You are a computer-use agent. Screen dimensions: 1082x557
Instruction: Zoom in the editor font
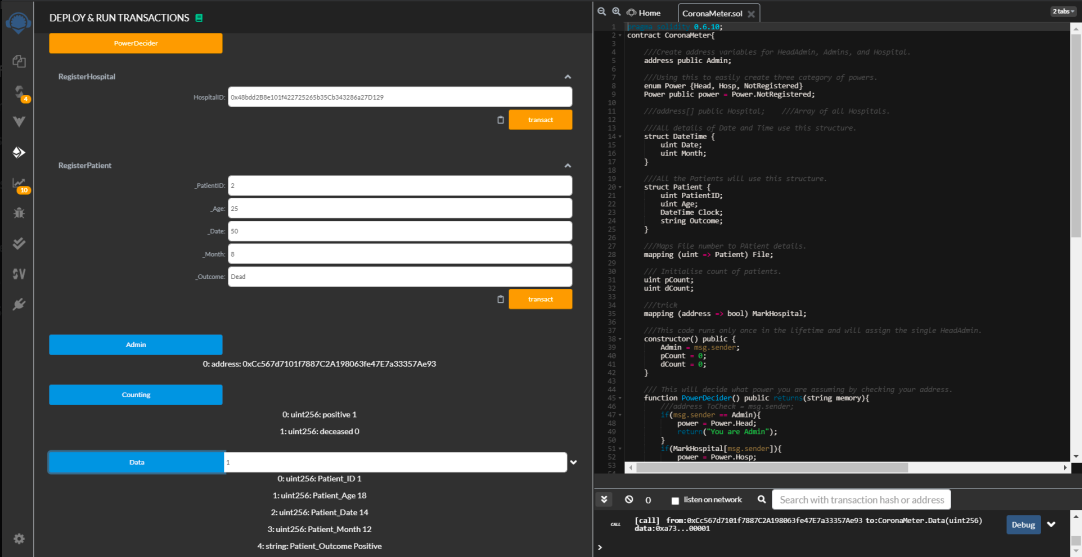click(x=616, y=12)
